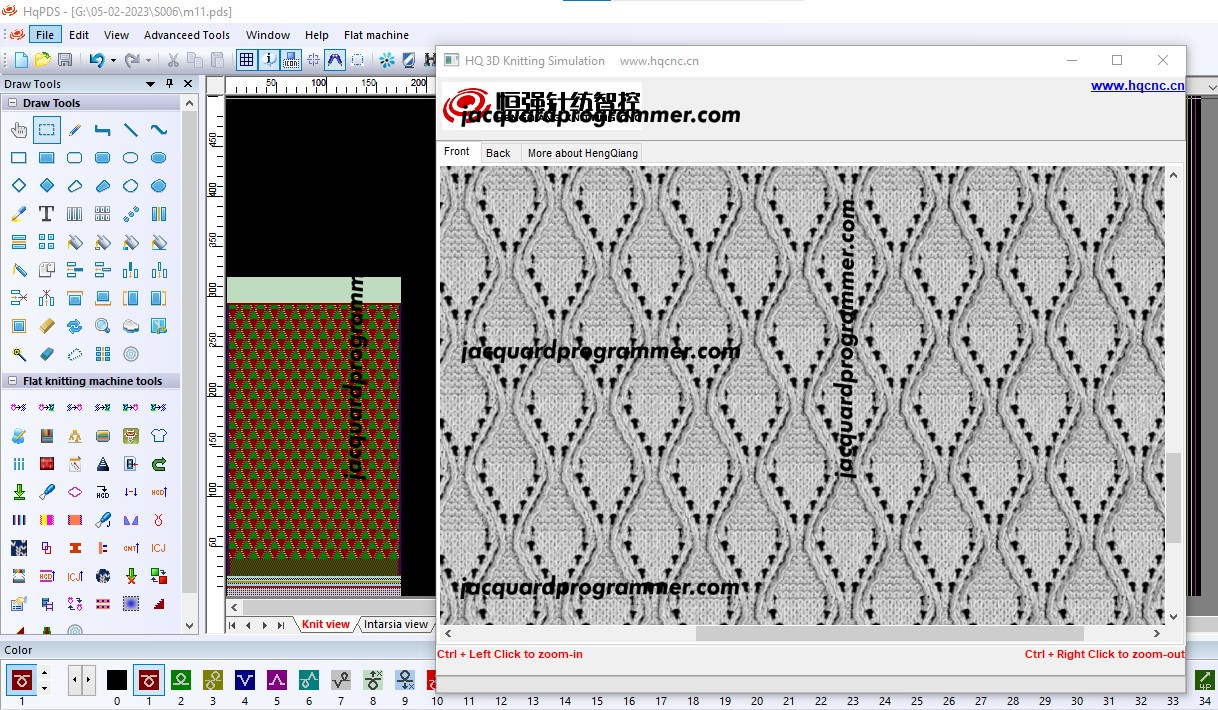Go to the last sheet with navigation arrow
Screen dimensions: 1218x710
click(x=281, y=625)
